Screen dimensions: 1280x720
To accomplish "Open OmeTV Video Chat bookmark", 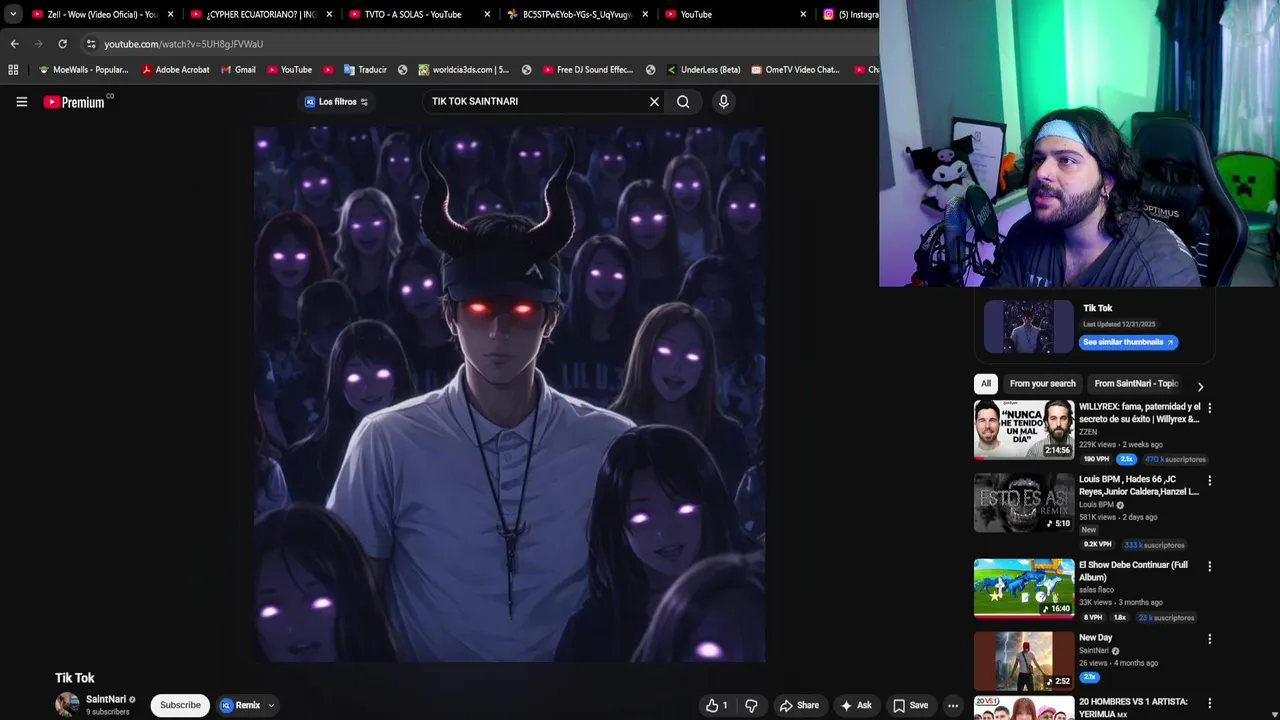I will (x=795, y=70).
